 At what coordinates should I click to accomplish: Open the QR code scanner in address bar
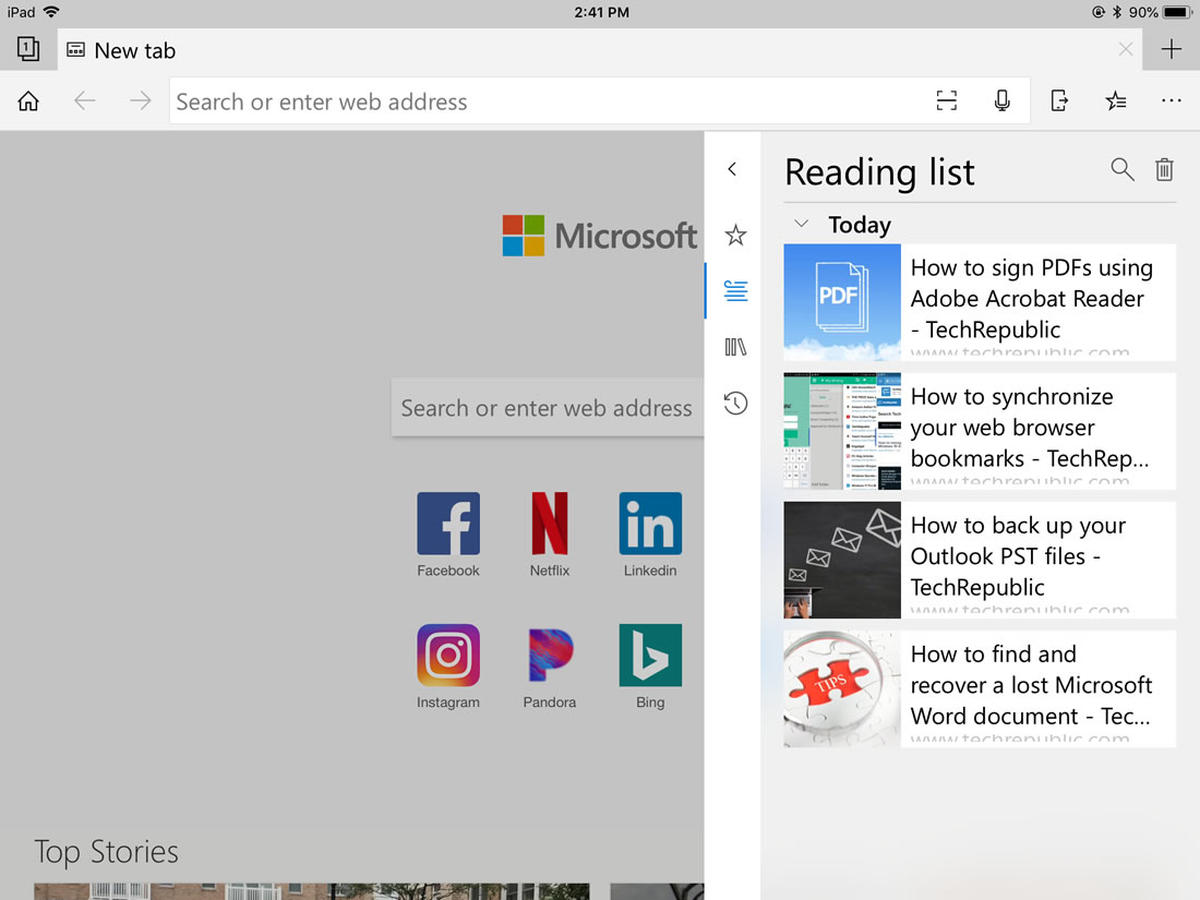point(946,100)
